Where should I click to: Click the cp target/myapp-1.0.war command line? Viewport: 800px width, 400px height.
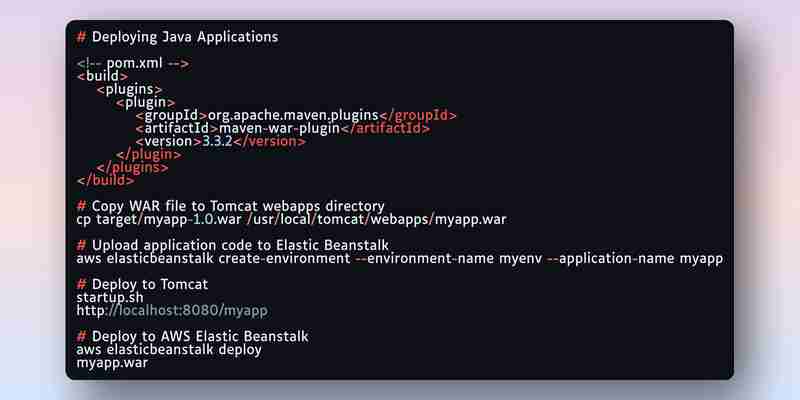click(x=291, y=220)
